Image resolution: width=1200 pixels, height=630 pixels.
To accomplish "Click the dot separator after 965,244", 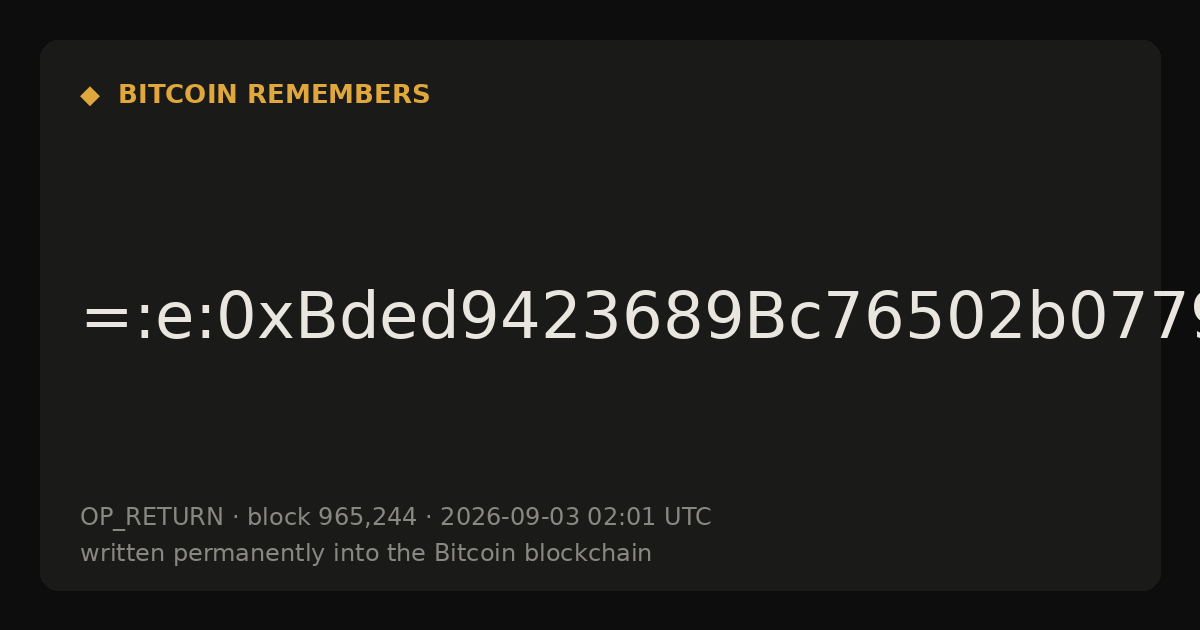I will [429, 518].
